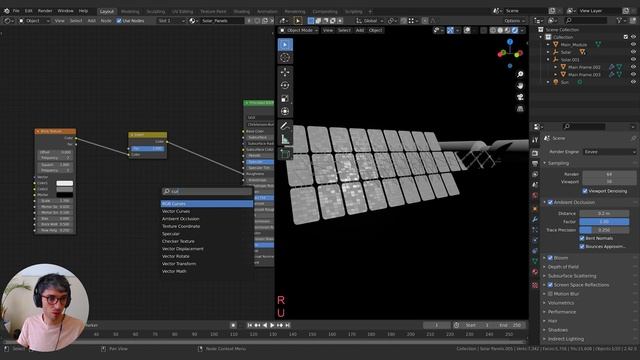Select the Move tool
This screenshot has height=360, width=640.
pyautogui.click(x=285, y=72)
